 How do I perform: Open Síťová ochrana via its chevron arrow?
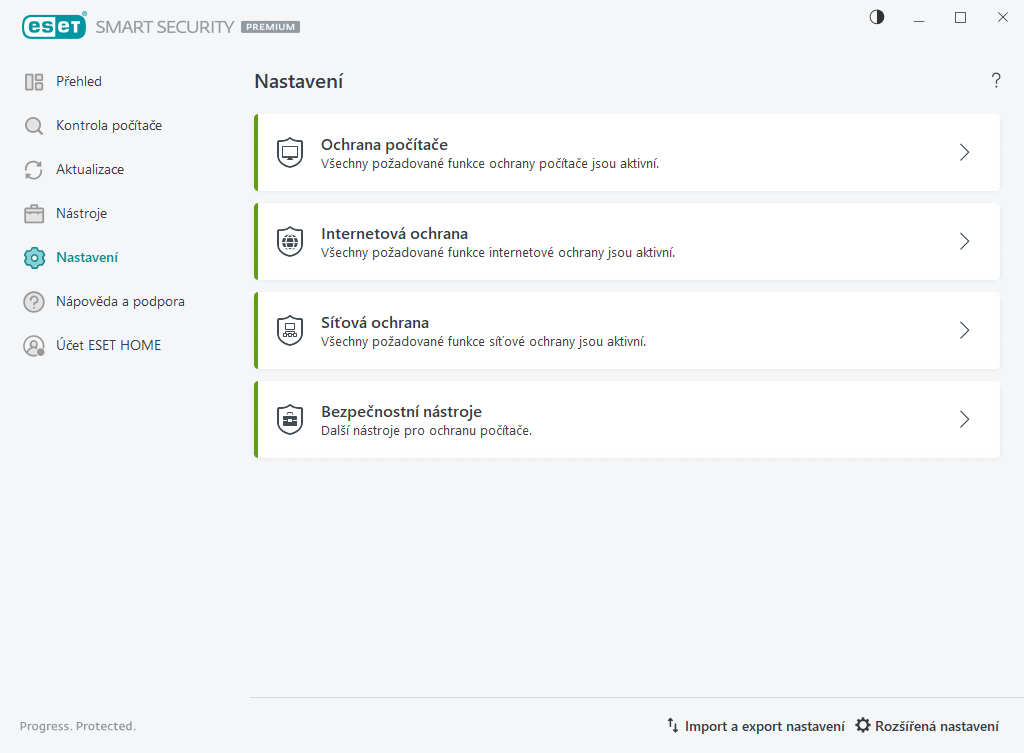pyautogui.click(x=964, y=330)
